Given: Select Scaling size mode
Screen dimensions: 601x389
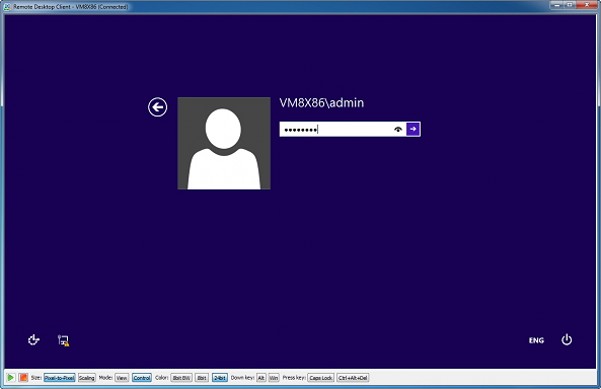Looking at the screenshot, I should pyautogui.click(x=87, y=378).
